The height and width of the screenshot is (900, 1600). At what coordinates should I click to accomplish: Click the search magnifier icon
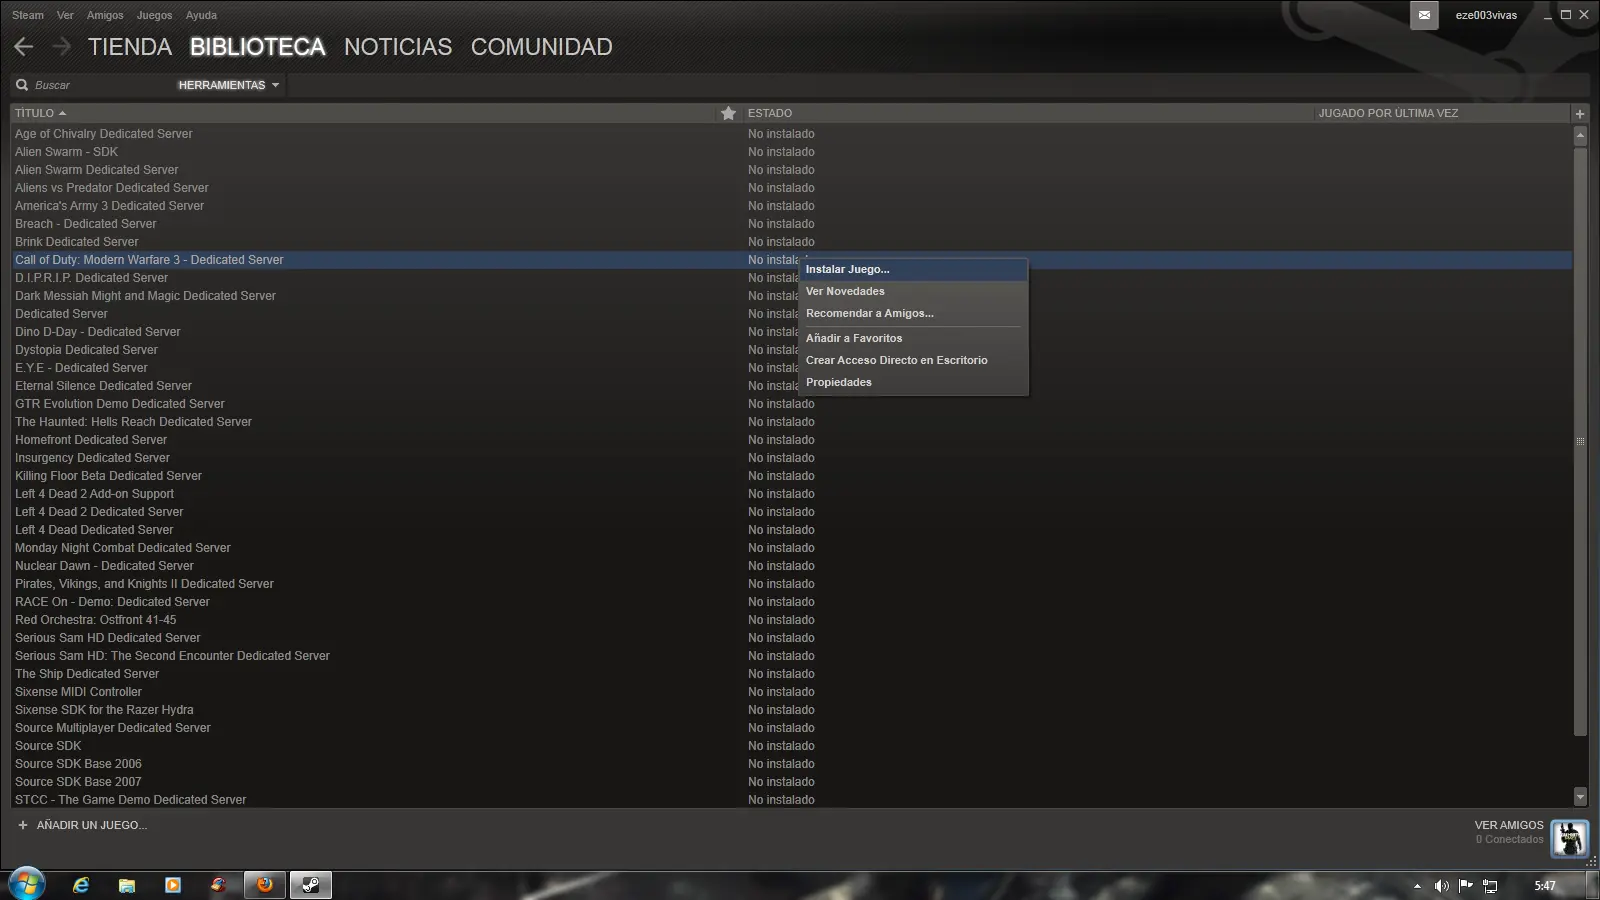(22, 85)
